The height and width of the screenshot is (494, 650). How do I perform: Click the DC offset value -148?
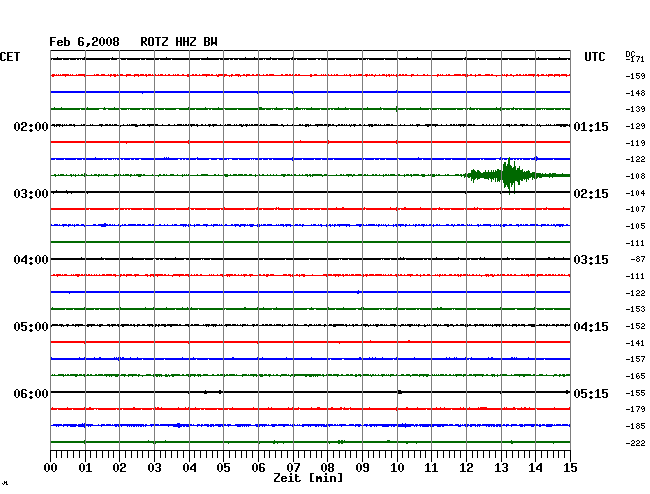pyautogui.click(x=635, y=93)
